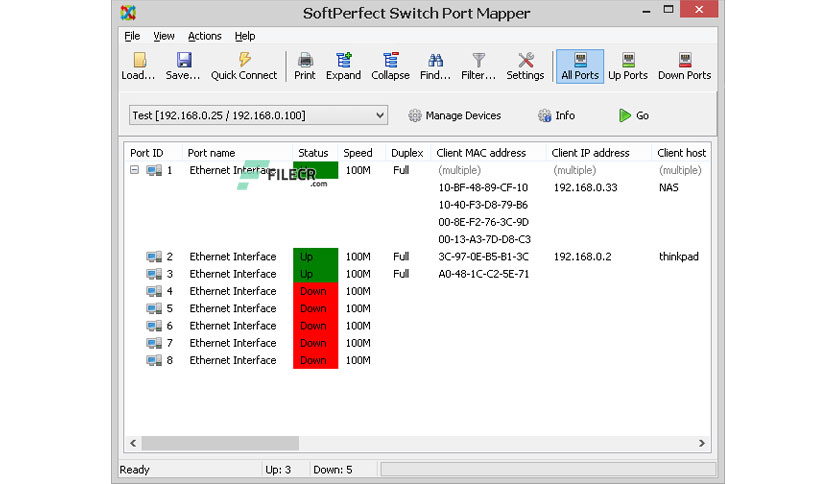Click port 6 device icon
The image size is (836, 484).
click(154, 326)
